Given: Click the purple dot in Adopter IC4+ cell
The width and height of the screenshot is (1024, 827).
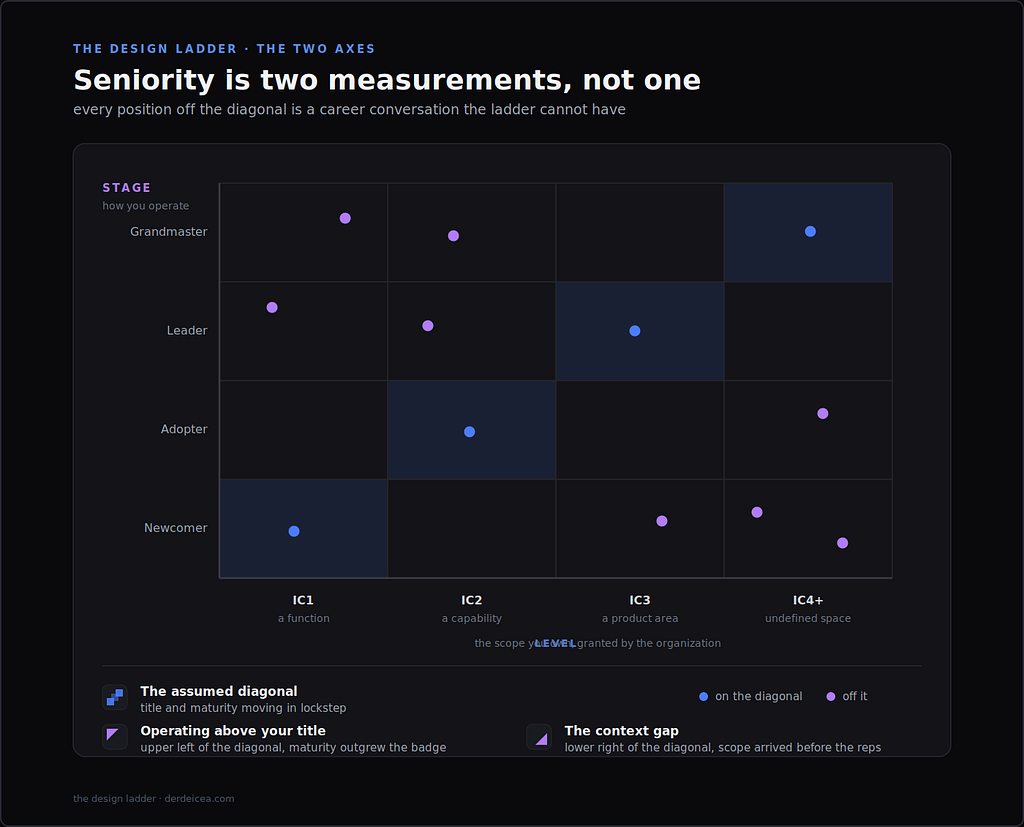Looking at the screenshot, I should (823, 414).
